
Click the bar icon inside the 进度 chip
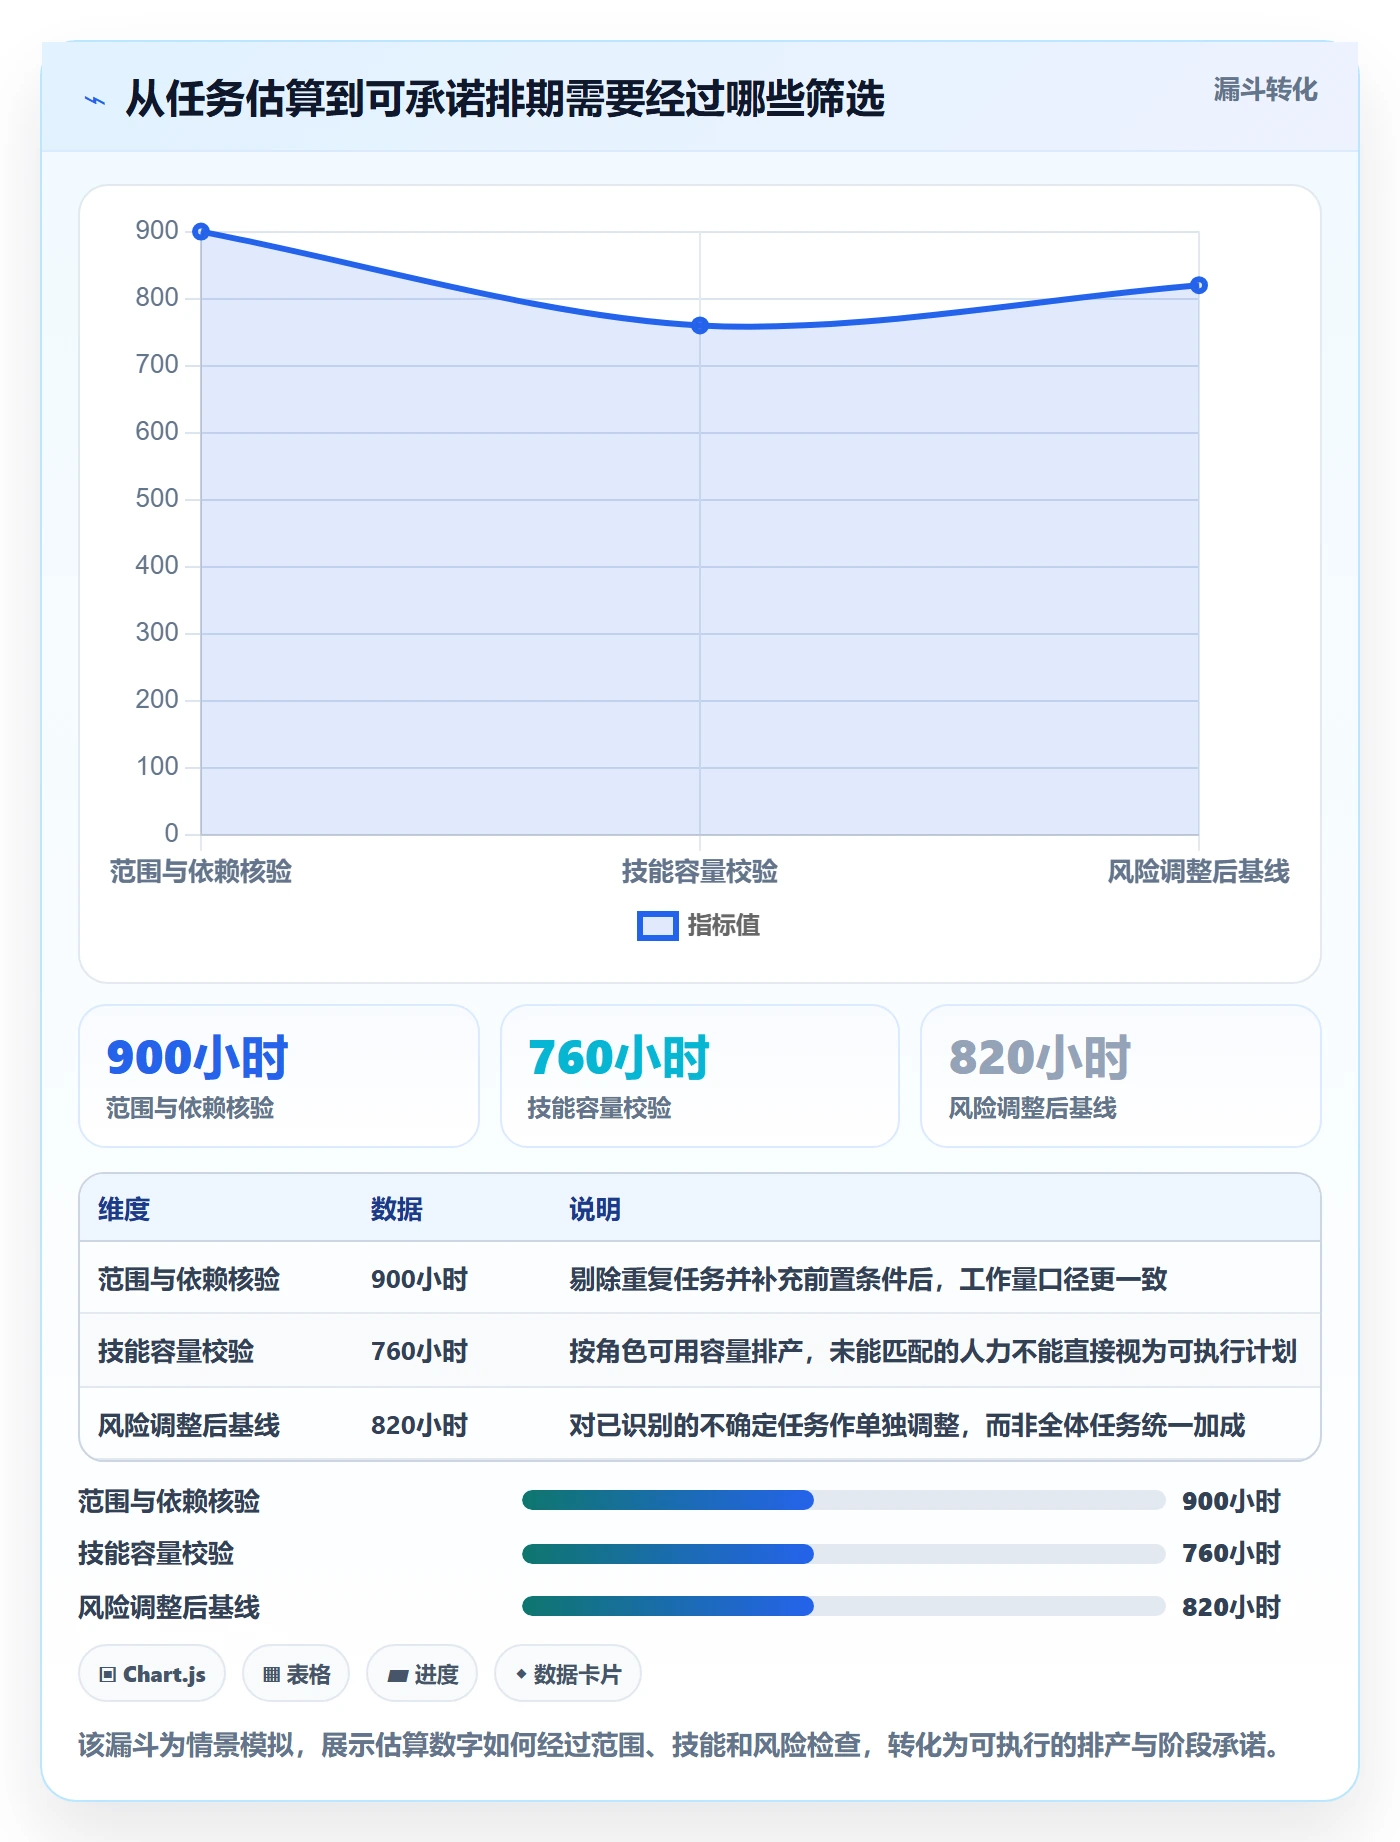398,1675
